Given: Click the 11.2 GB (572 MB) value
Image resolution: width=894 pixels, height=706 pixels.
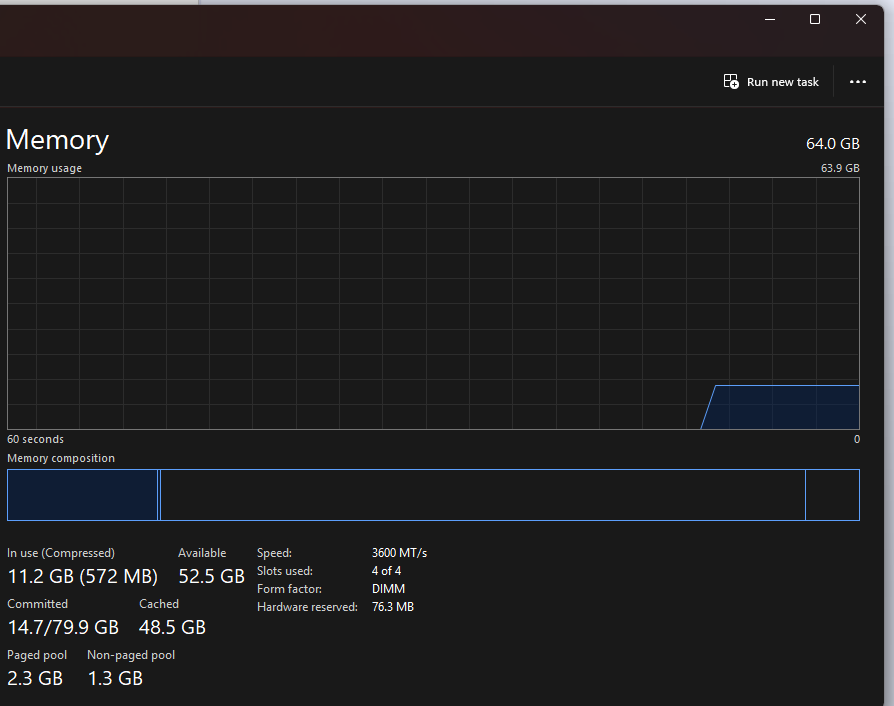Looking at the screenshot, I should coord(83,577).
